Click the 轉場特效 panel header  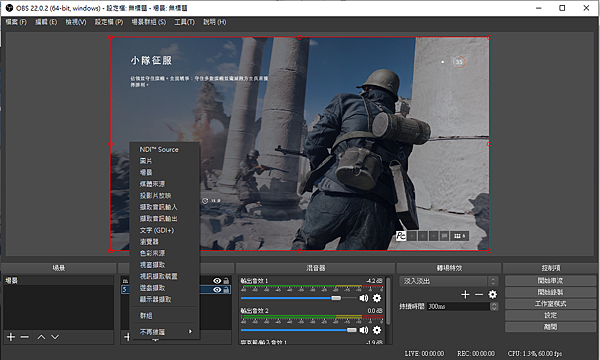point(449,268)
